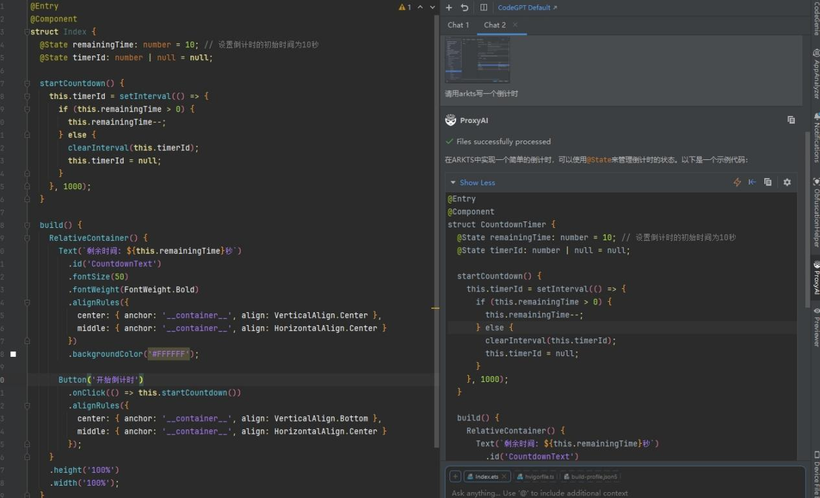The height and width of the screenshot is (498, 820).
Task: Click the user prompt '请用arkts写一个倒计时'
Action: tap(482, 94)
